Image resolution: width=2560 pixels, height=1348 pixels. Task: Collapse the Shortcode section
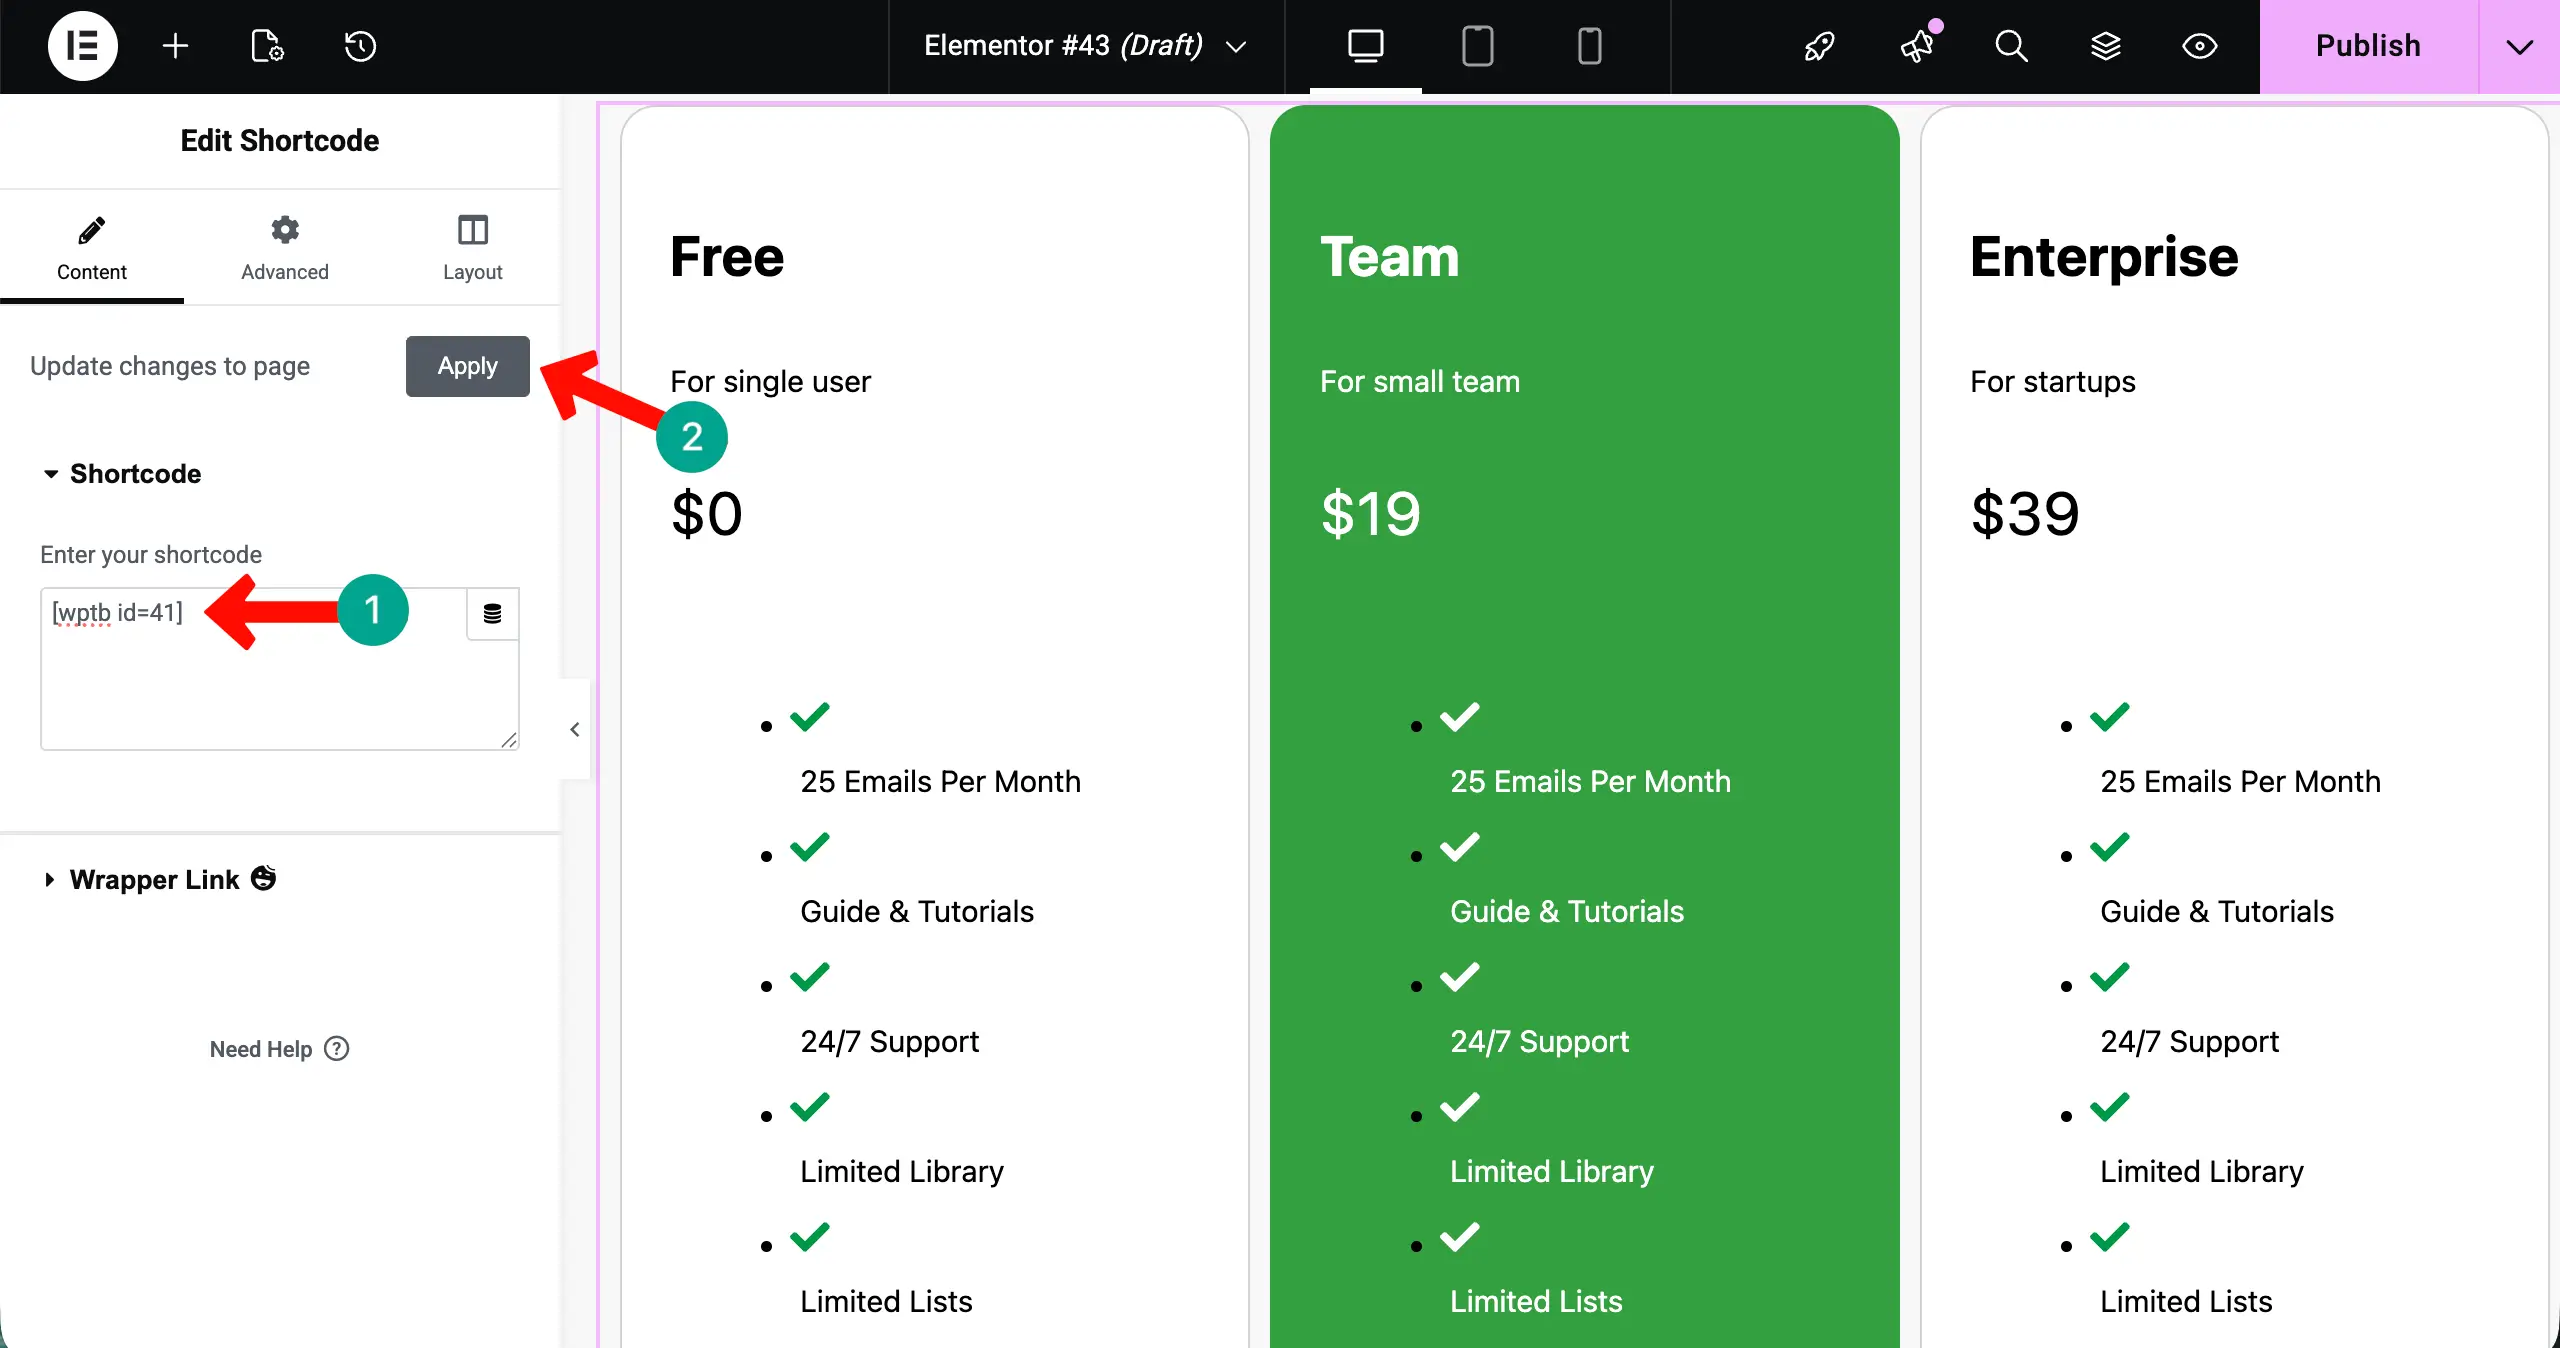pos(135,473)
